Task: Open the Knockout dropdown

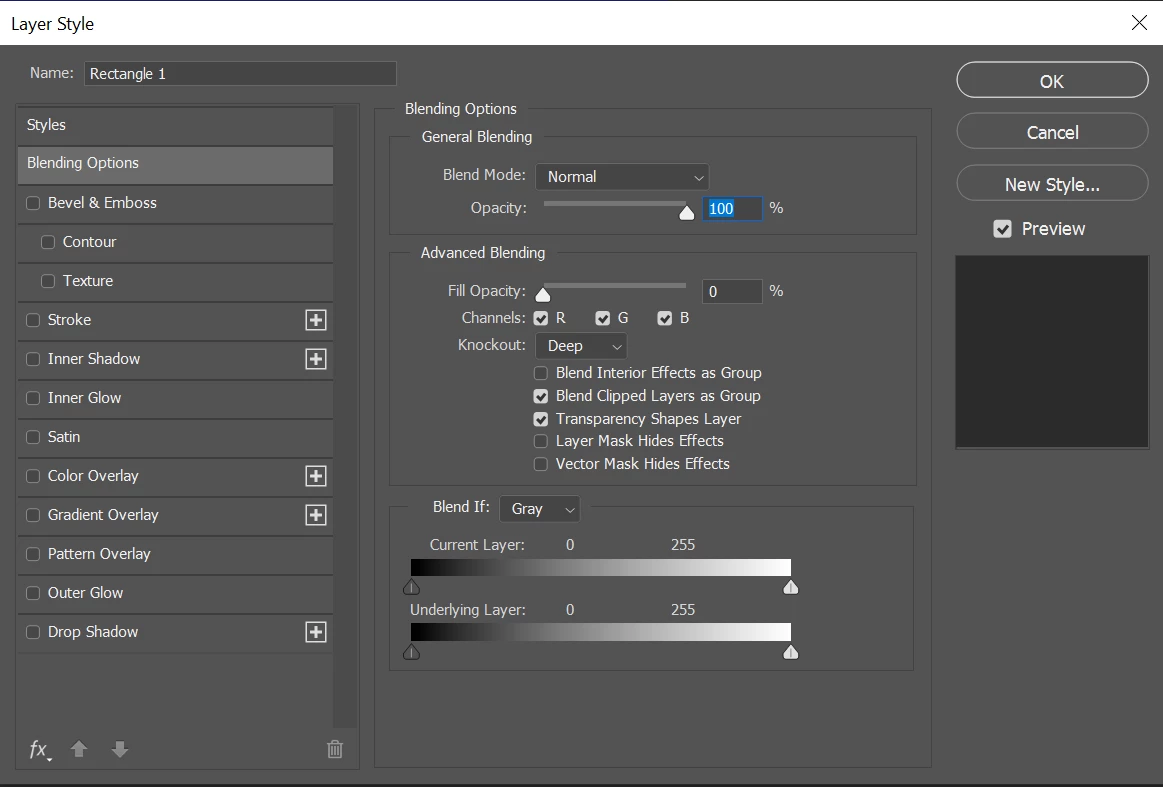Action: click(582, 346)
